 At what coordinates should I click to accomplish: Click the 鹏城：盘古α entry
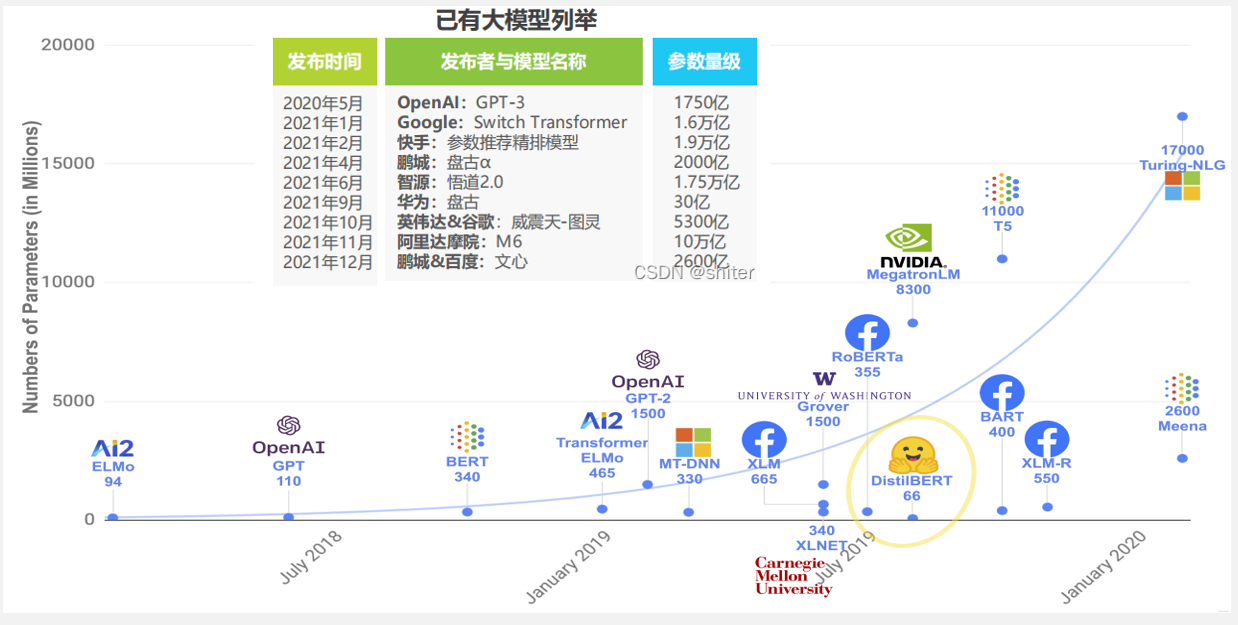pos(444,162)
